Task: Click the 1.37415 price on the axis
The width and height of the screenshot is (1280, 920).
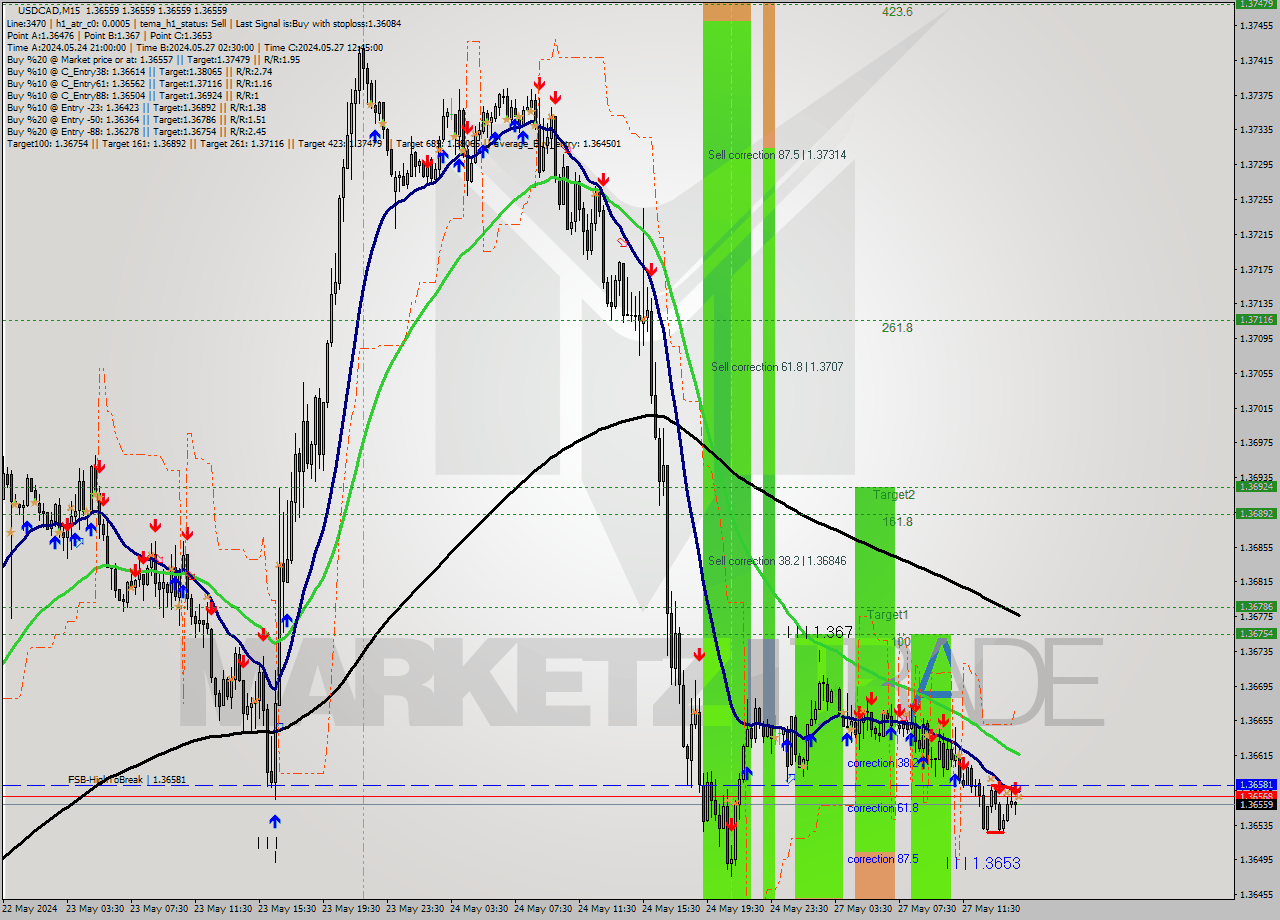Action: 1255,60
